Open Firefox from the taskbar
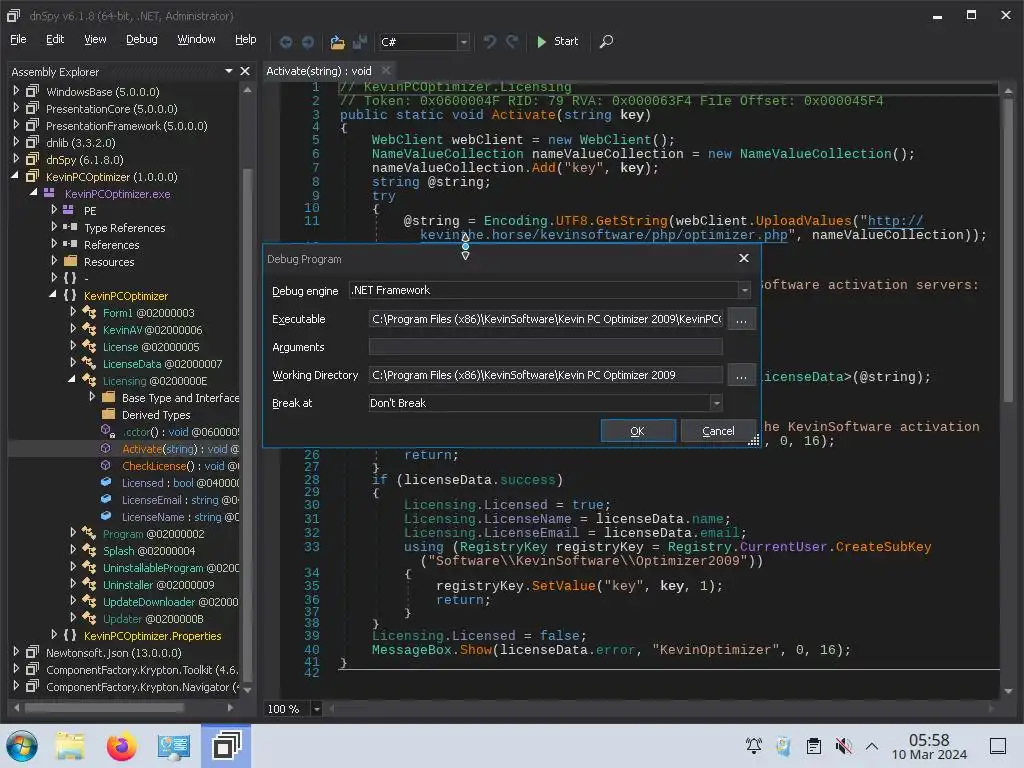 [x=121, y=746]
